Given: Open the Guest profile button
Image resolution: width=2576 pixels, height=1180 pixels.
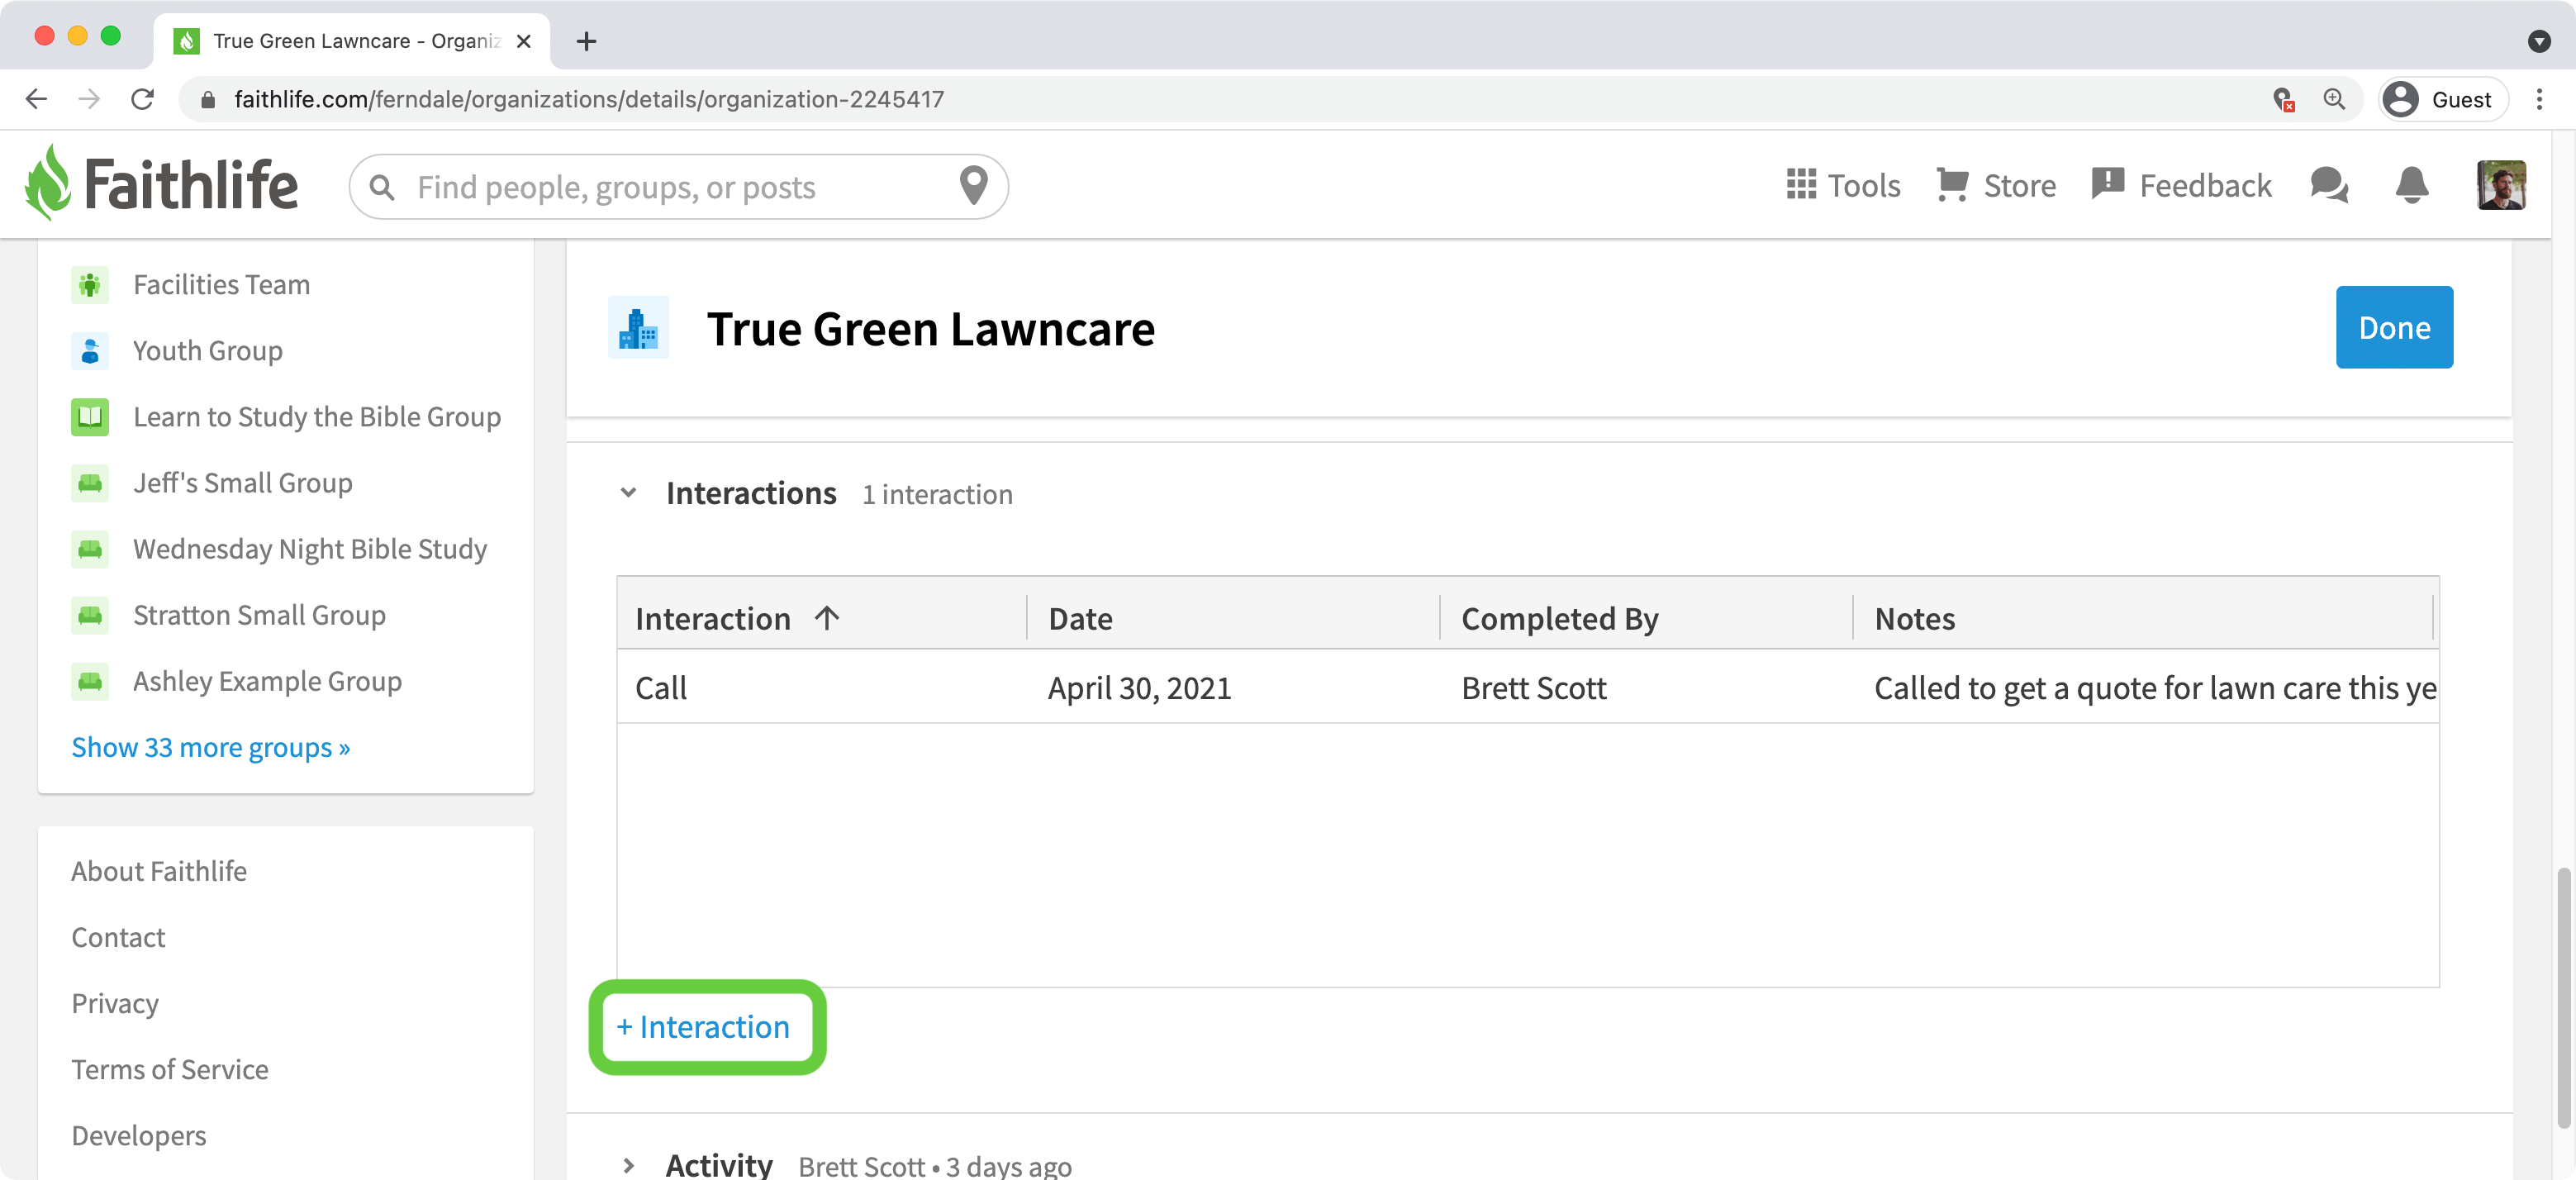Looking at the screenshot, I should [x=2443, y=99].
